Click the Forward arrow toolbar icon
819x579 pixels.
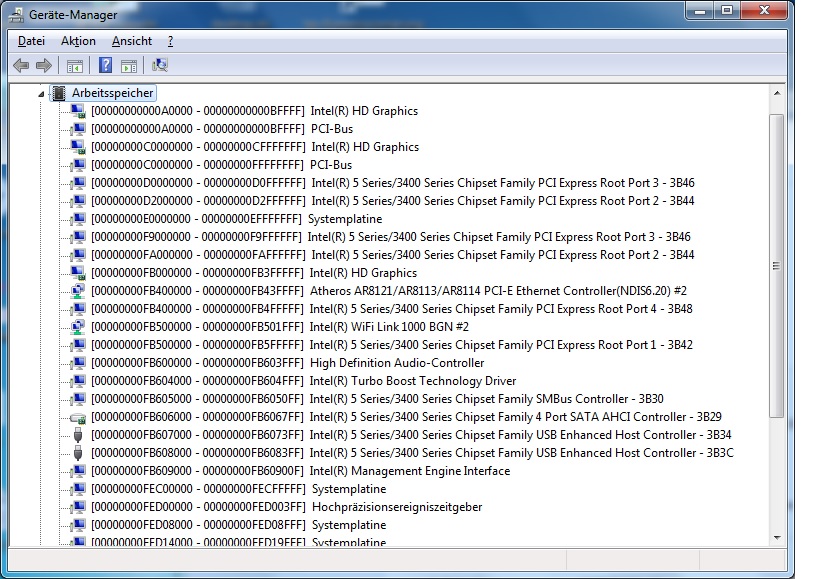tap(44, 65)
